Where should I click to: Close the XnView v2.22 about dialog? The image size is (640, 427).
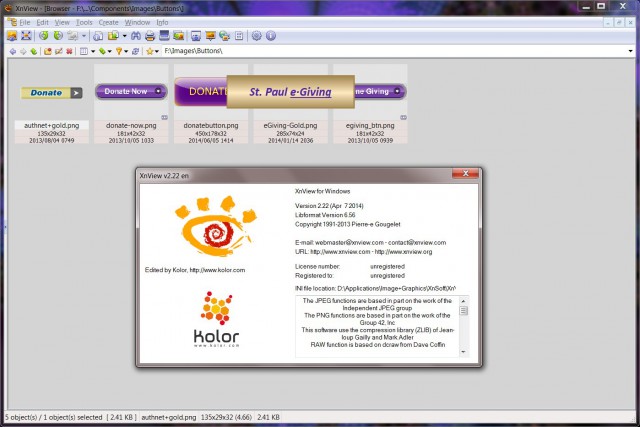(x=465, y=173)
